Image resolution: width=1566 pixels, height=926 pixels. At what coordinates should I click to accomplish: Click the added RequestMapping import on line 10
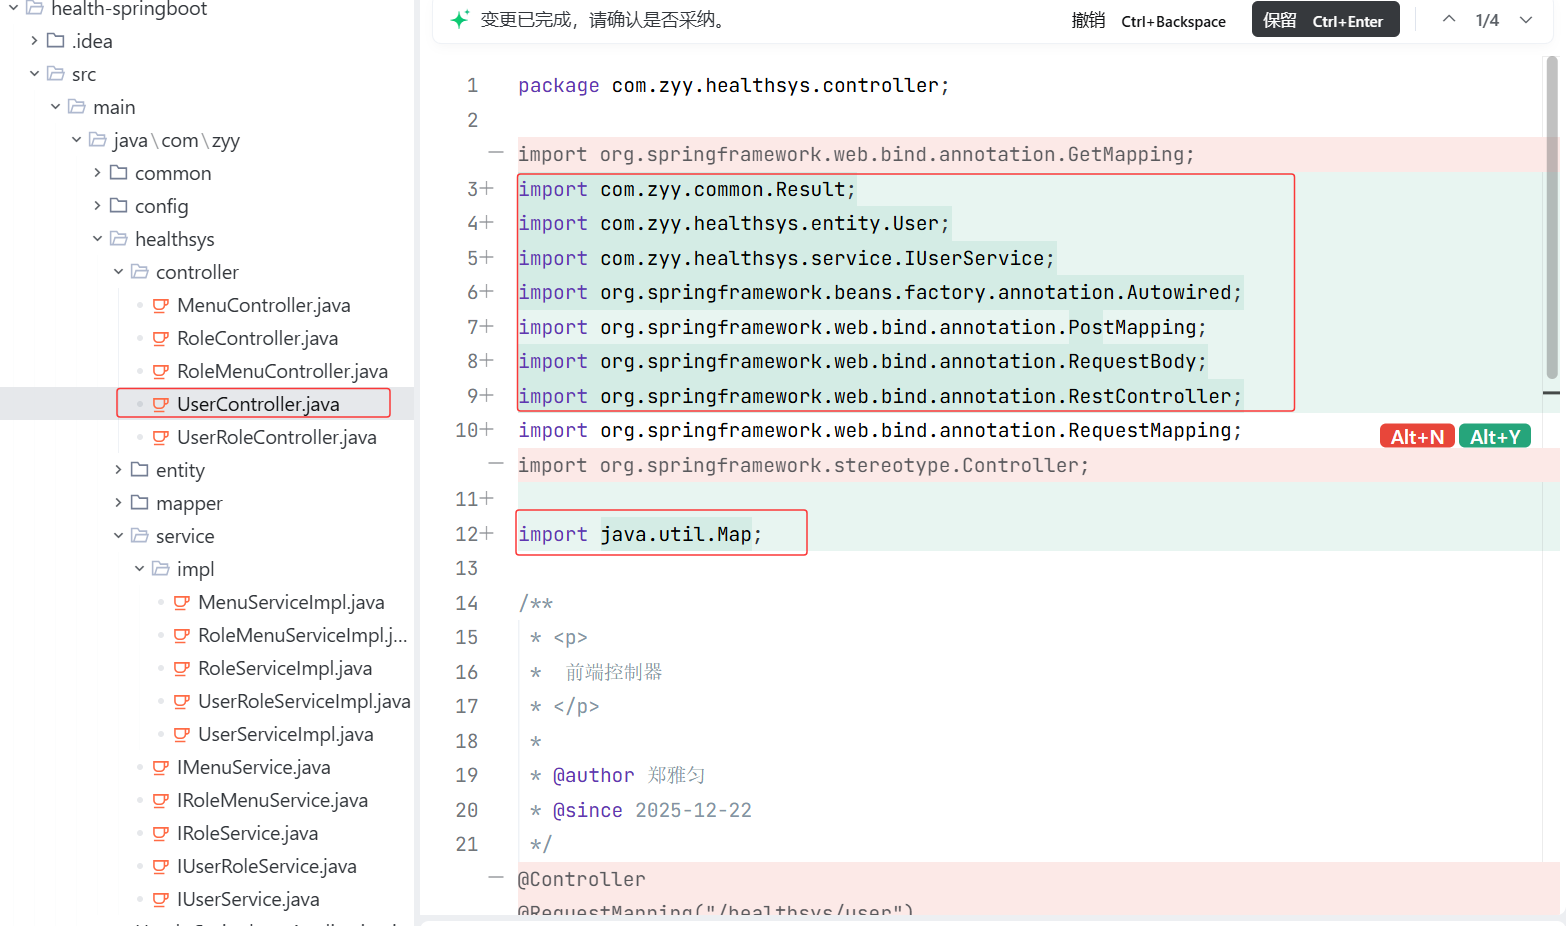[x=880, y=430]
